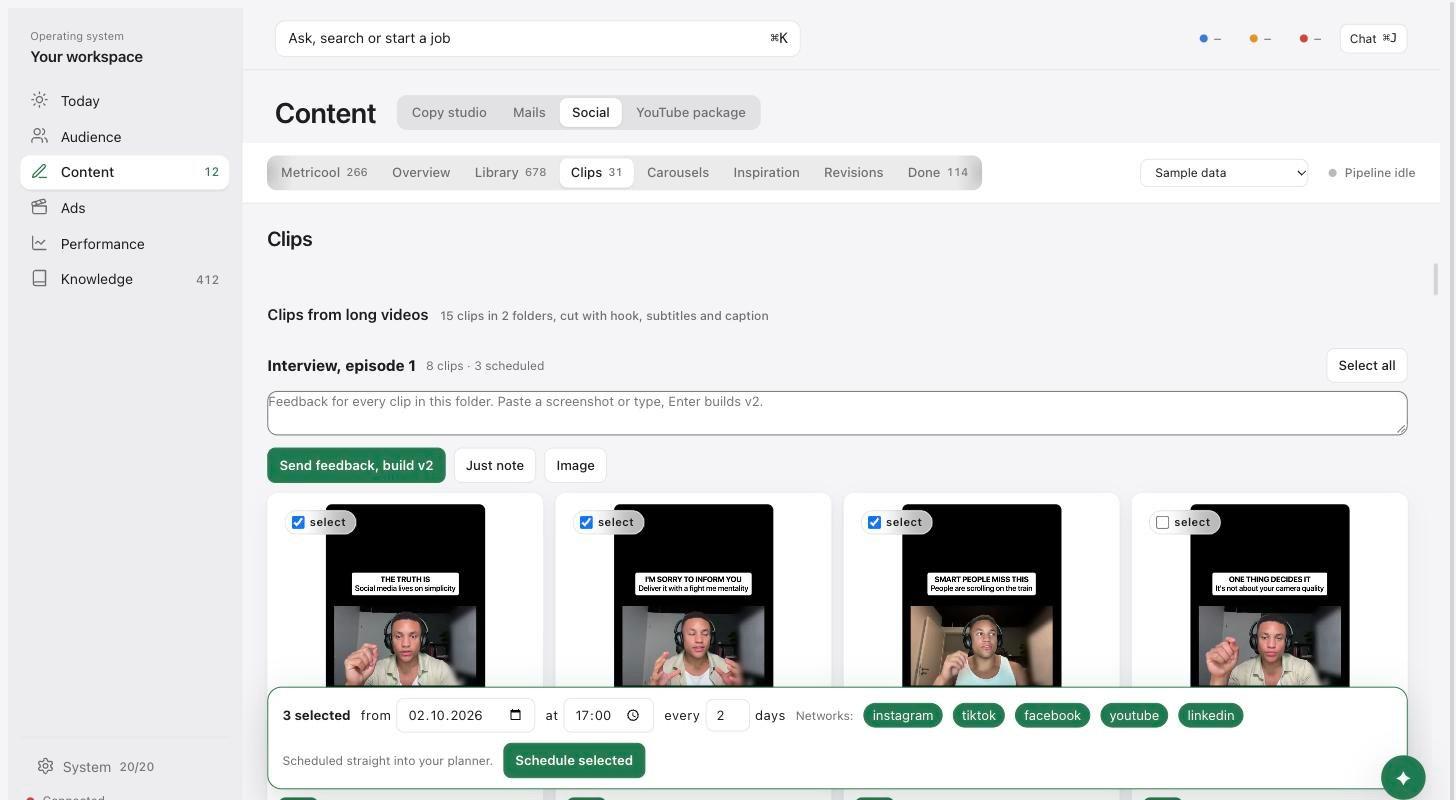Toggle the instagram network chip
This screenshot has width=1456, height=800.
[x=902, y=715]
